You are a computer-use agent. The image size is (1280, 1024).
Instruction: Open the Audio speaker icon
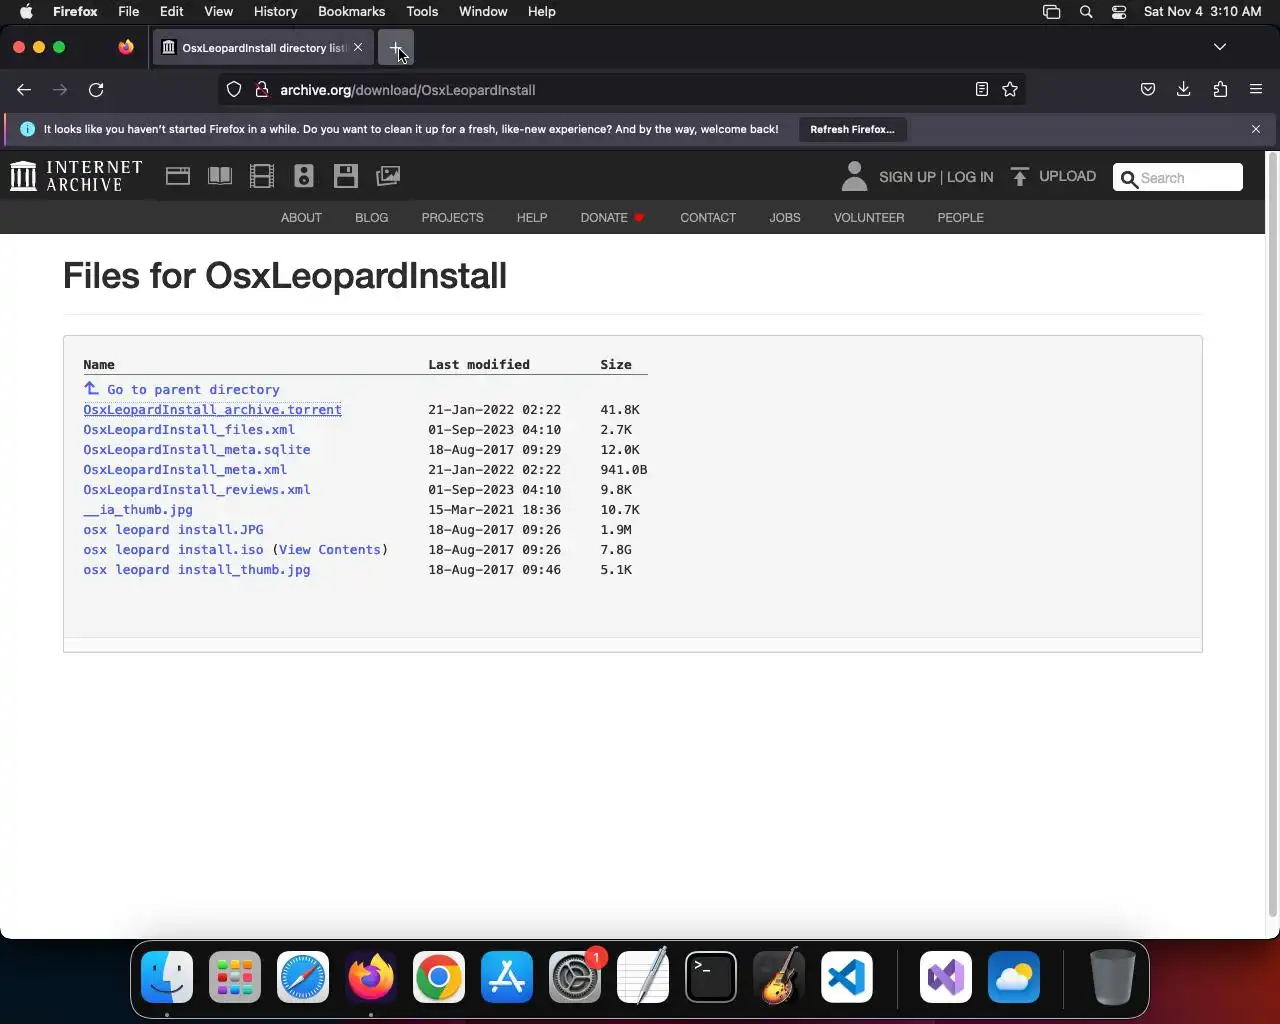(x=304, y=176)
